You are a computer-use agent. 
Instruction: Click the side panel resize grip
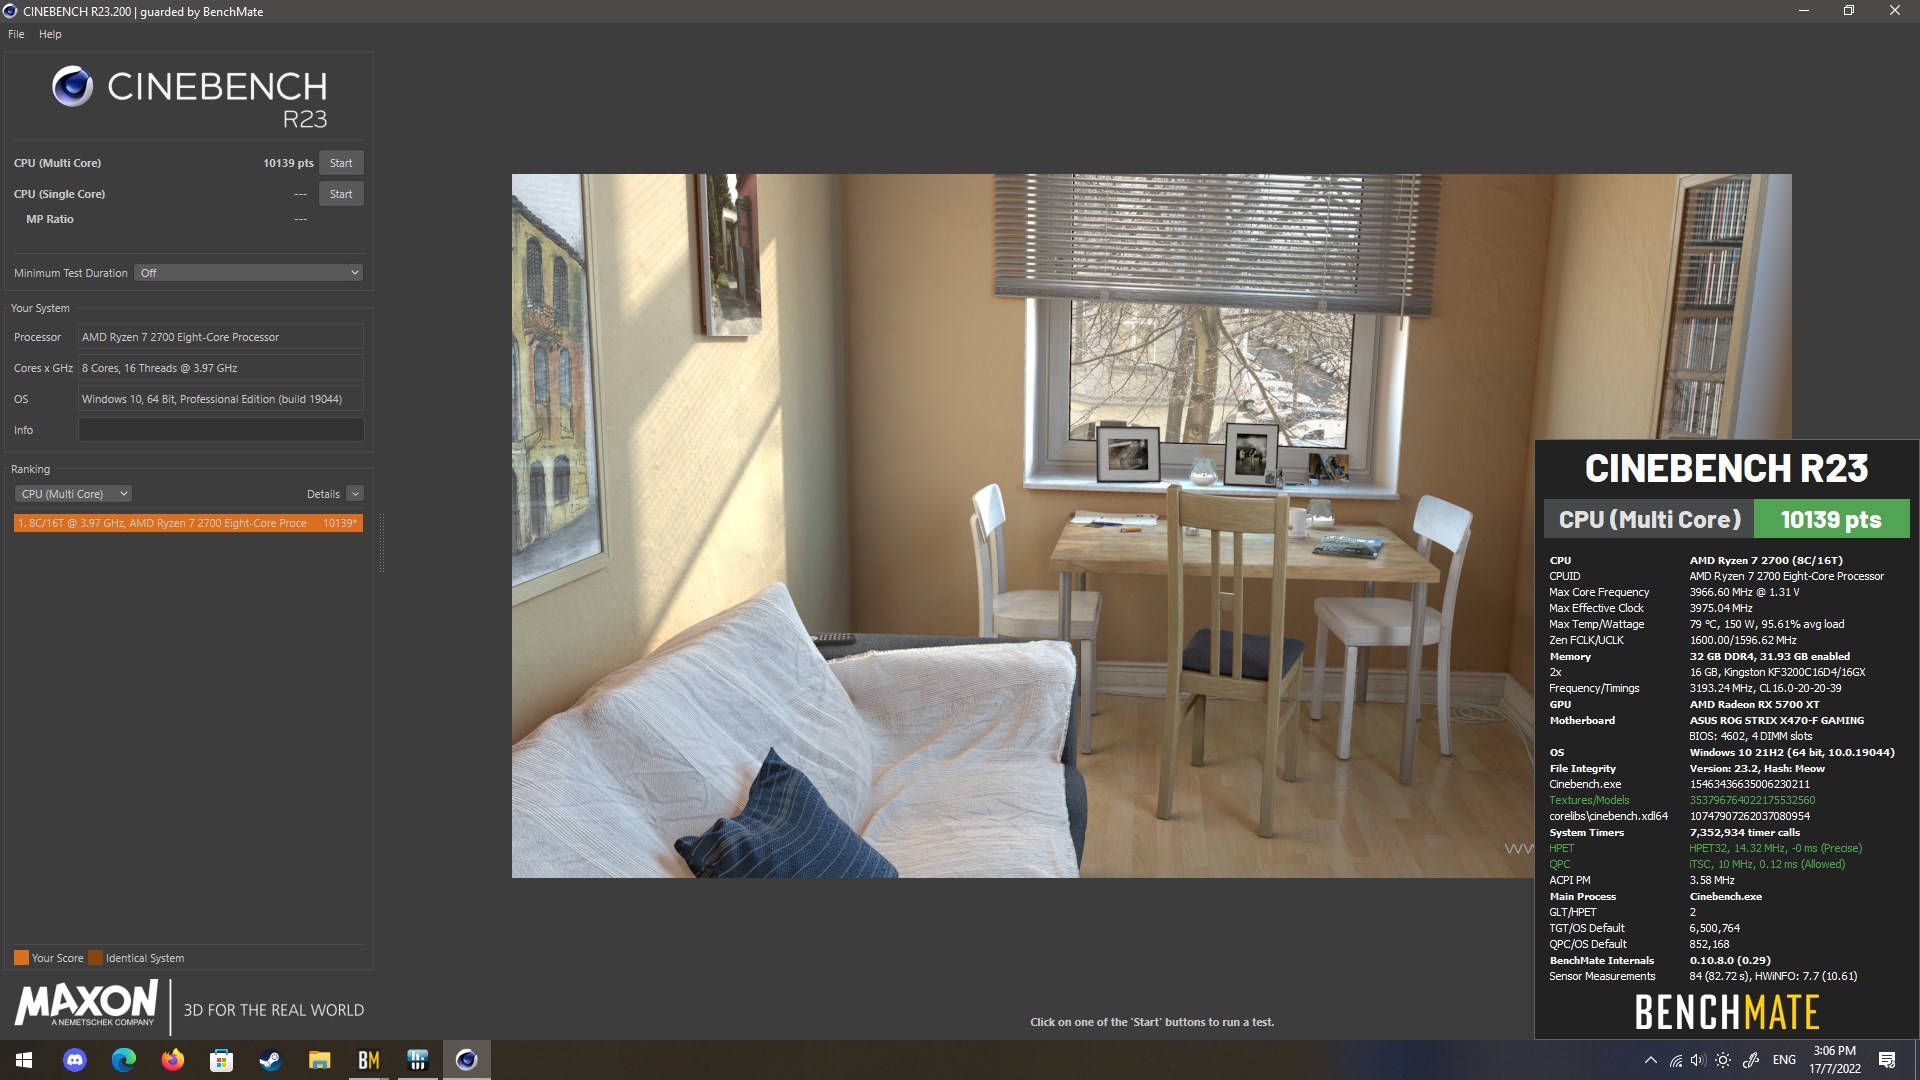pos(382,543)
